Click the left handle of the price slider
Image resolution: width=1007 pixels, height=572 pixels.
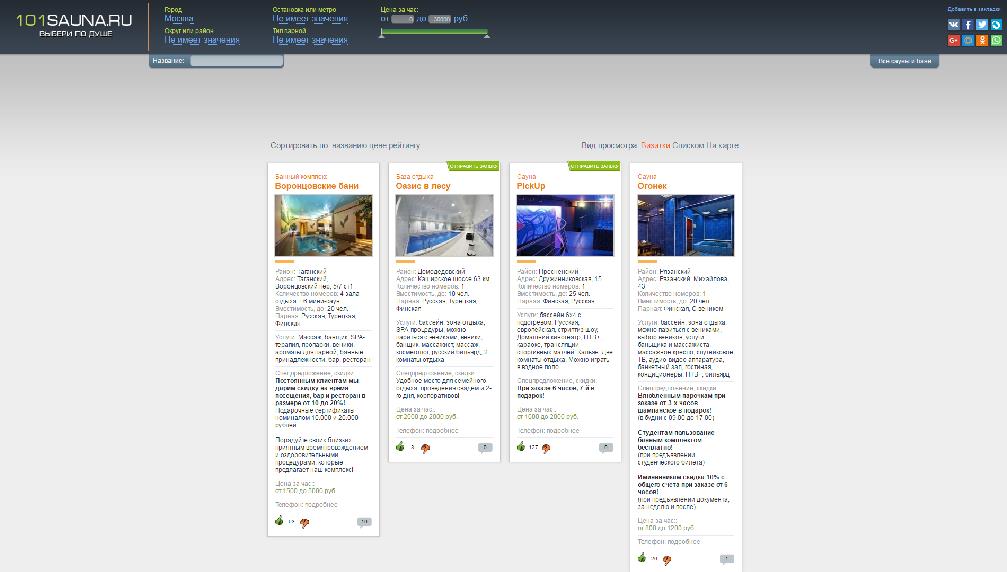click(x=381, y=35)
